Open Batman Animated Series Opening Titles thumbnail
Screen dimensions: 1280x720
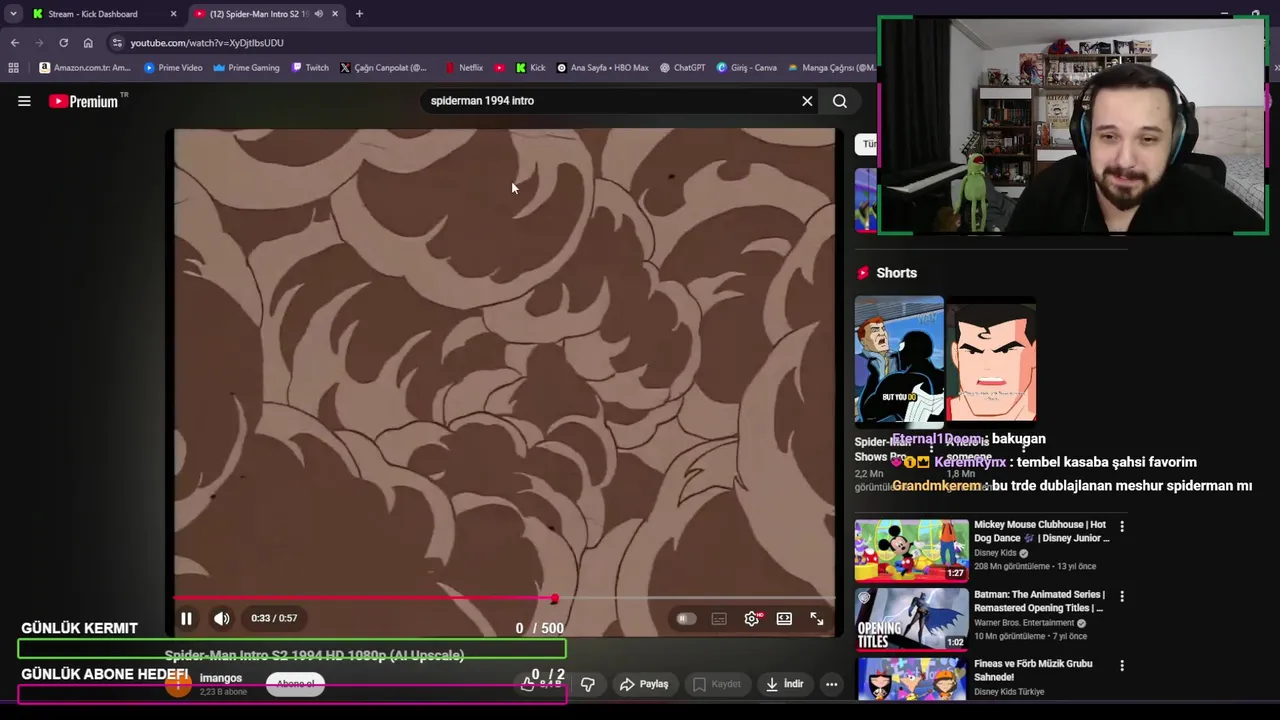click(x=911, y=619)
